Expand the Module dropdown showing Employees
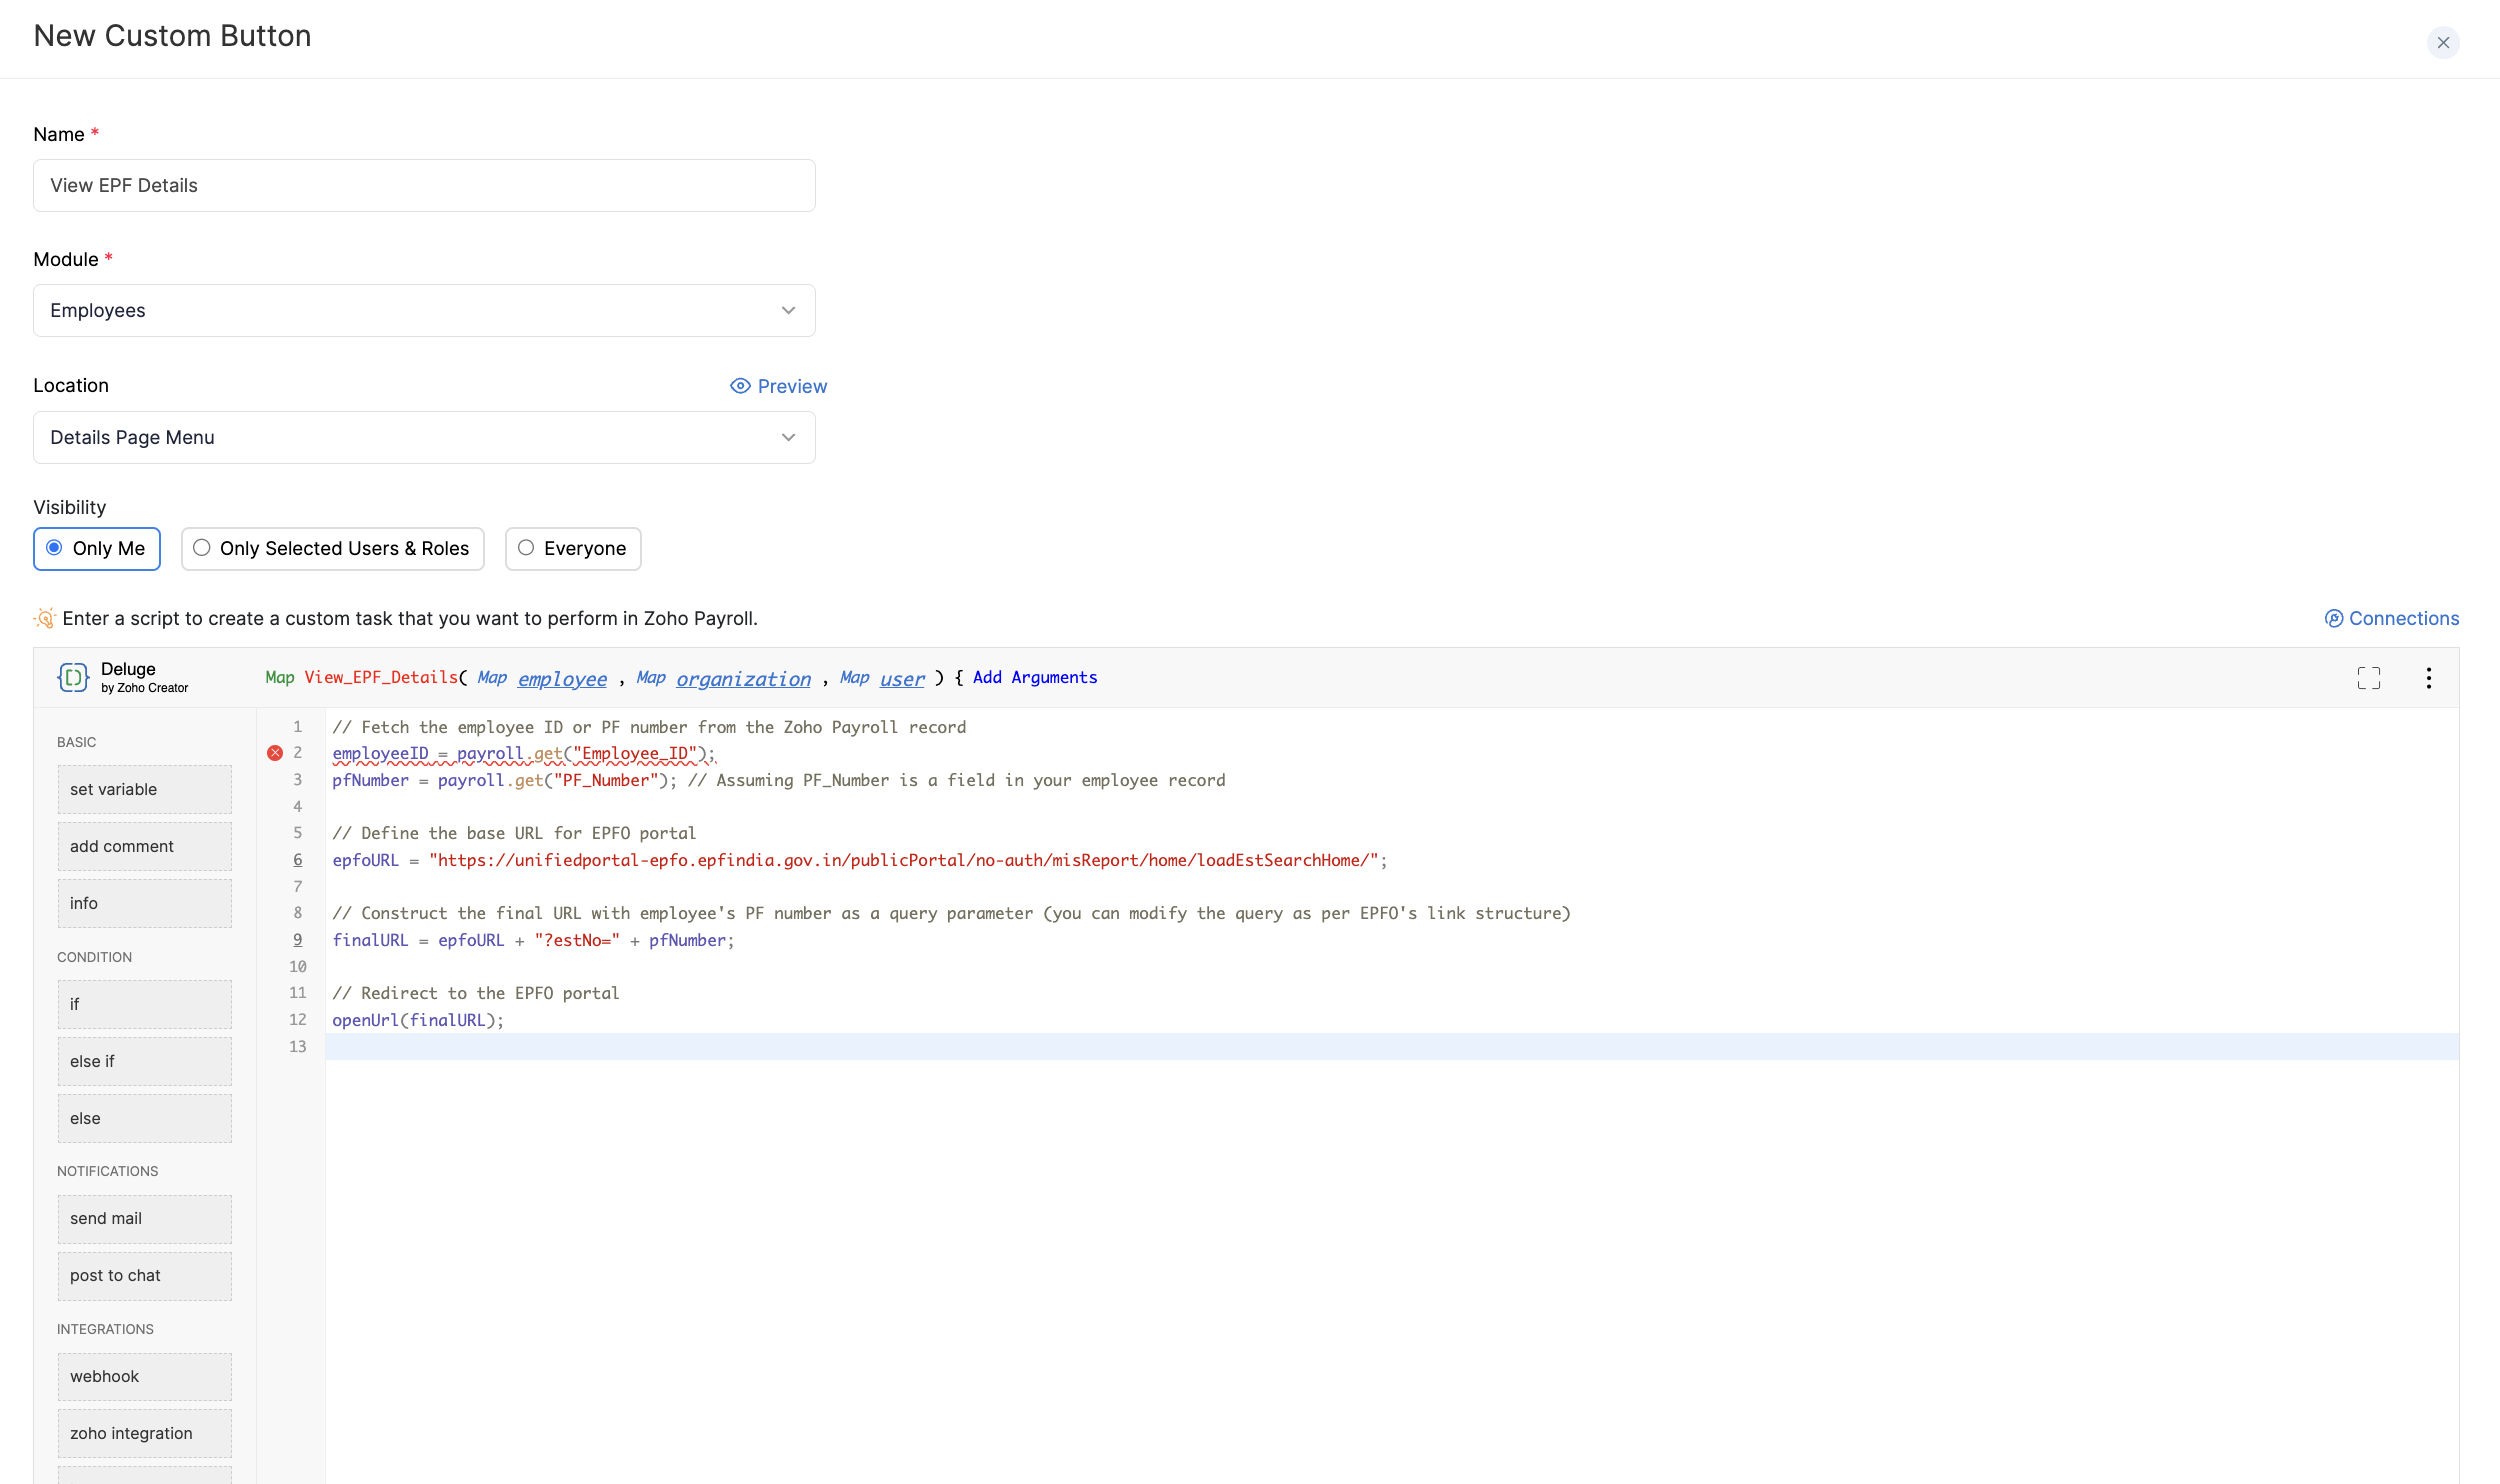Image resolution: width=2500 pixels, height=1484 pixels. pos(424,311)
